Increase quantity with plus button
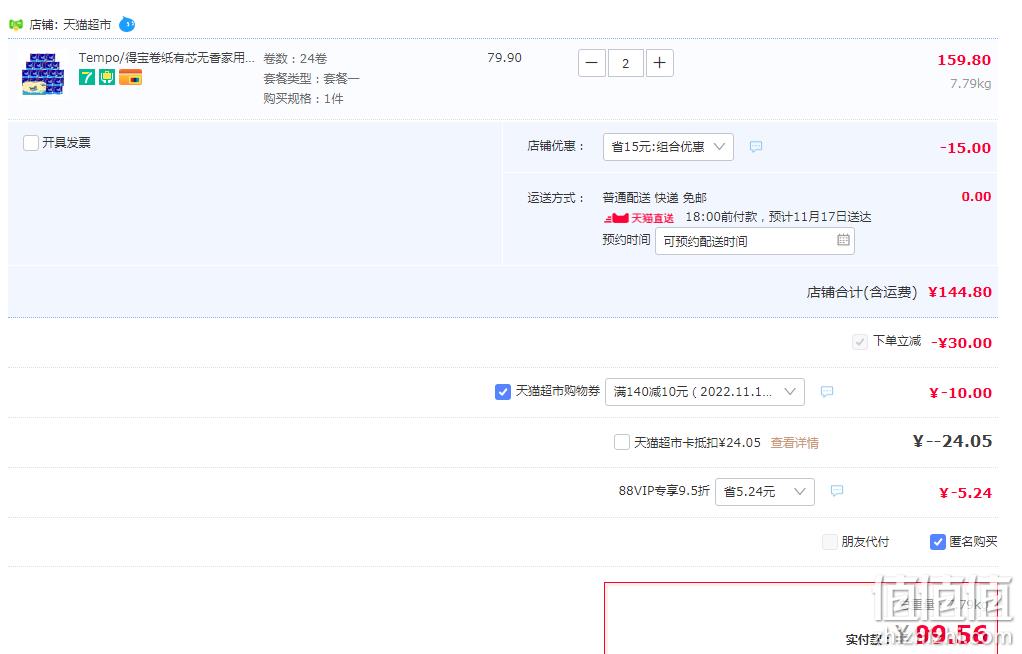 pyautogui.click(x=660, y=63)
